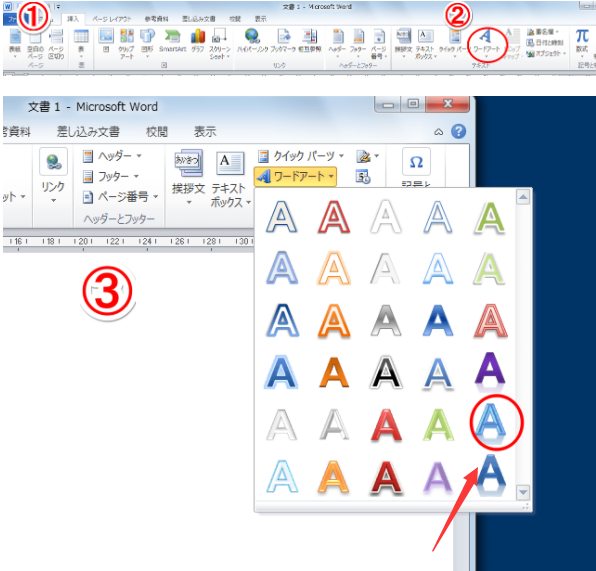This screenshot has height=571, width=596.
Task: Click the blue help question mark icon
Action: coord(458,132)
